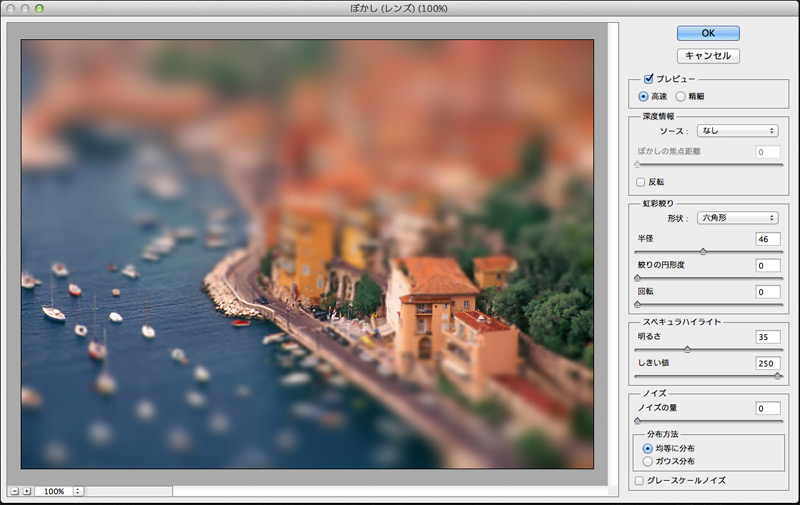Viewport: 800px width, 505px height.
Task: Click the キャンセル button
Action: point(708,56)
